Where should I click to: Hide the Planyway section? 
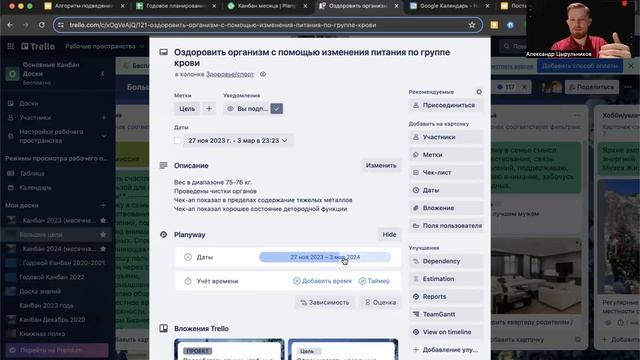tap(389, 235)
